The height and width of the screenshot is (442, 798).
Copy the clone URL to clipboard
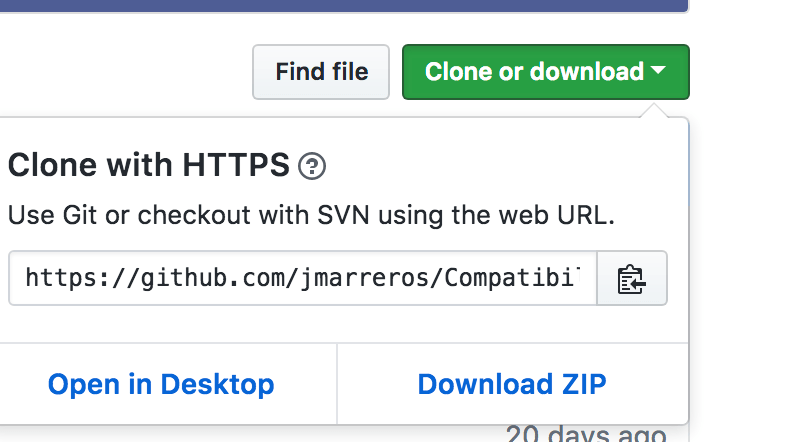pos(632,278)
